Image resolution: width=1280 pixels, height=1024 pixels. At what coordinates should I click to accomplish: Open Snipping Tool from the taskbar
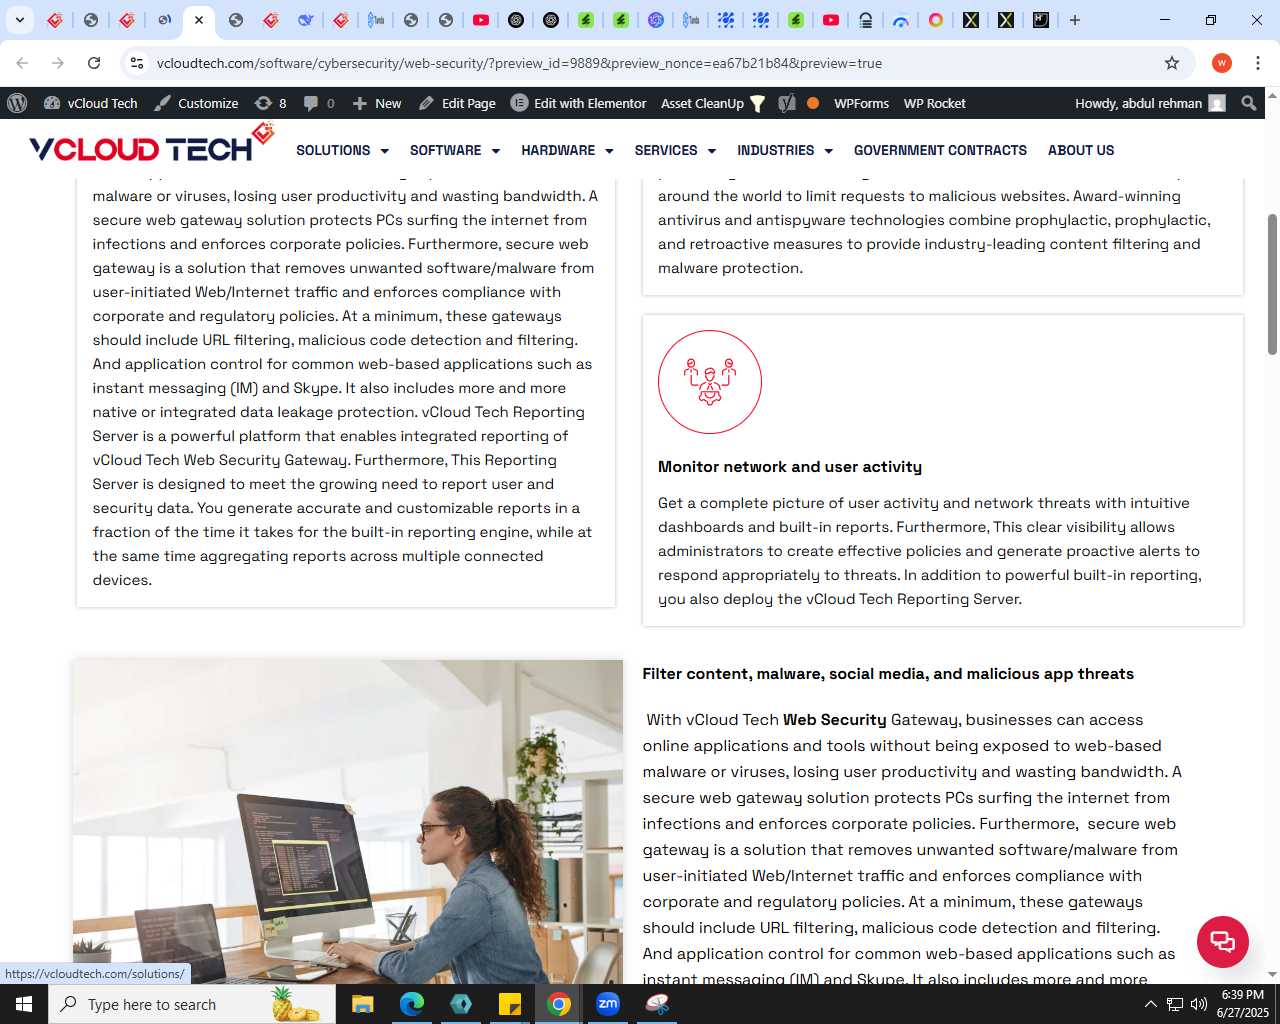coord(657,1004)
